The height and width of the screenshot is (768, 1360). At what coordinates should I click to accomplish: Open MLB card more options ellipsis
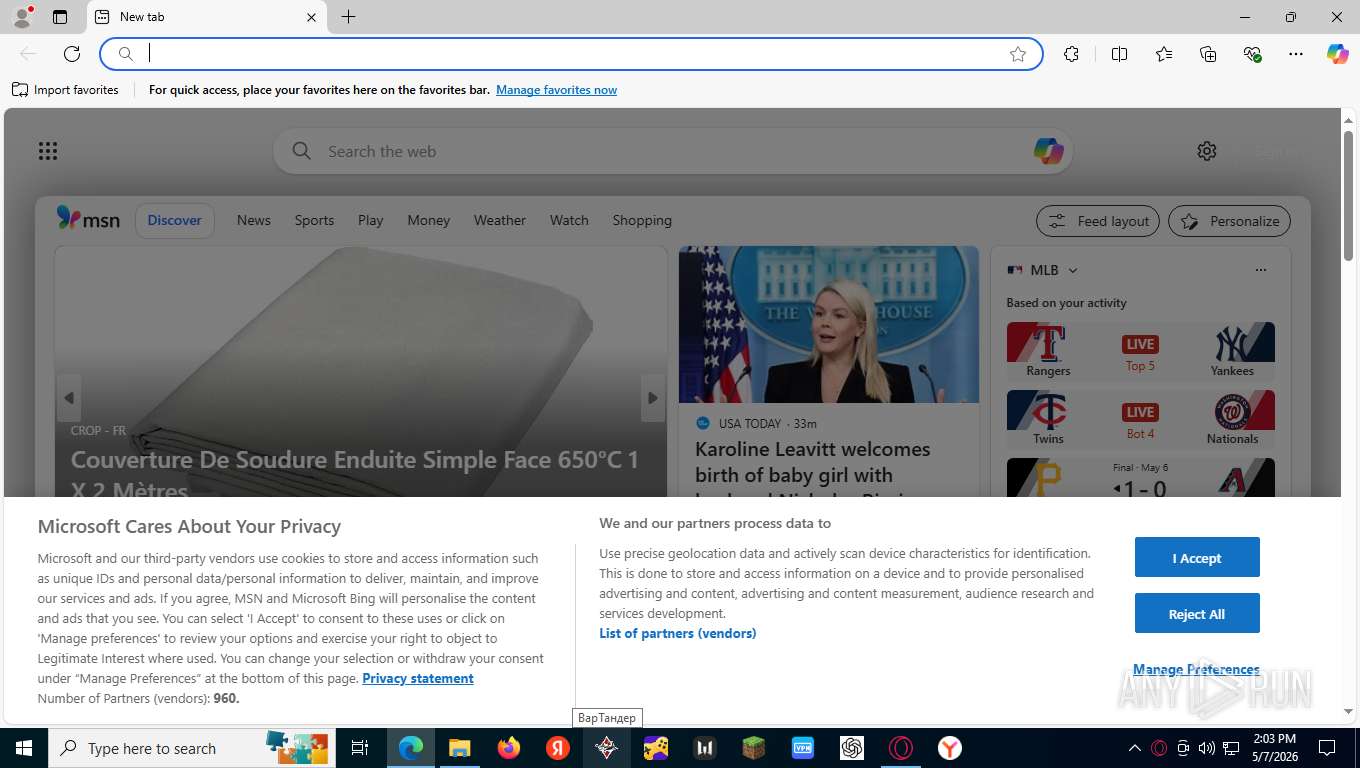(1260, 270)
